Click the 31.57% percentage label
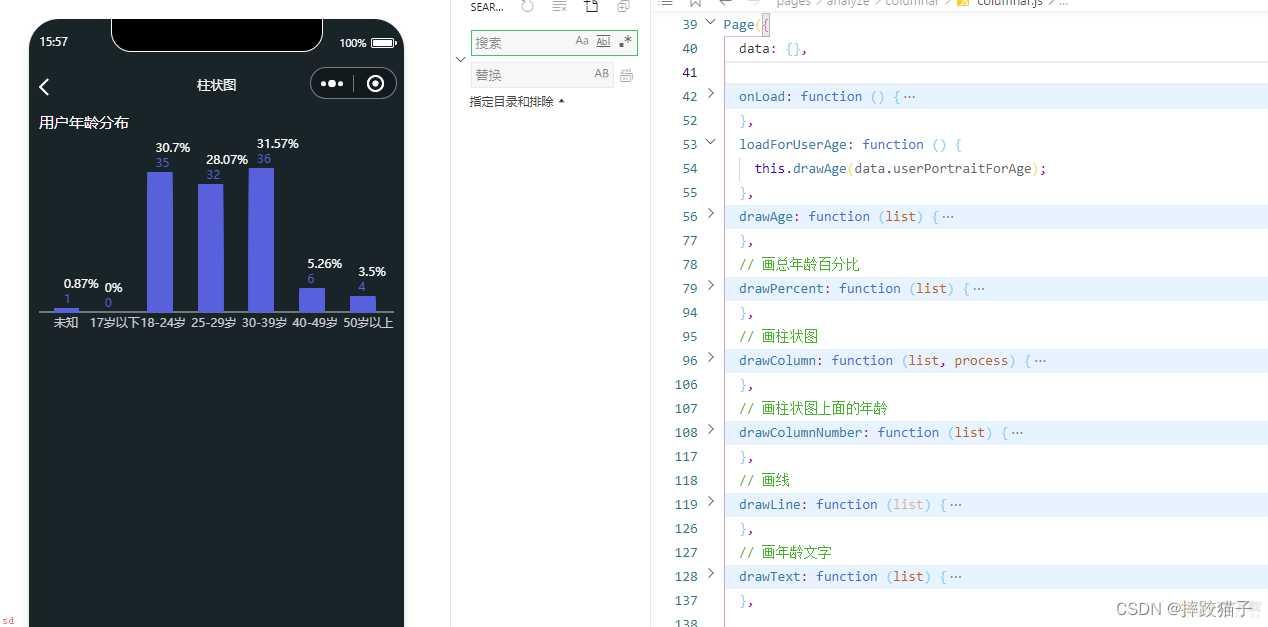The height and width of the screenshot is (627, 1268). pyautogui.click(x=277, y=144)
